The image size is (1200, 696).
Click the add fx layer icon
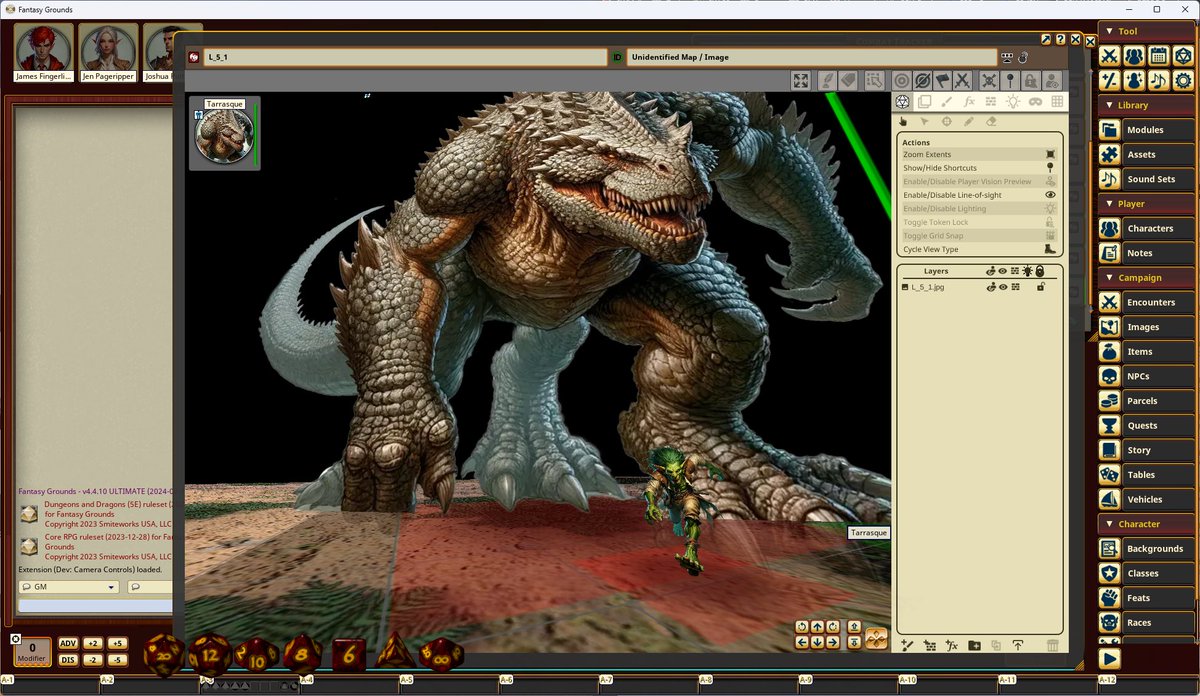[952, 646]
